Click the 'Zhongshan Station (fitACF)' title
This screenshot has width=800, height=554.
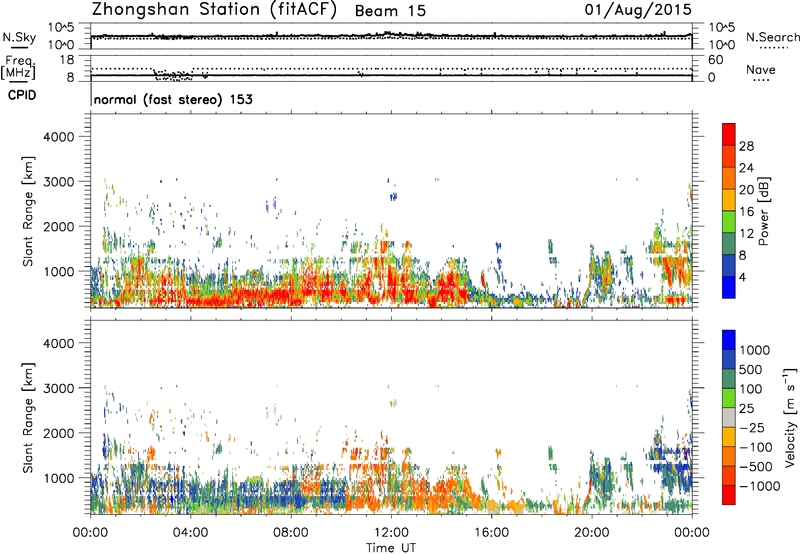coord(214,10)
